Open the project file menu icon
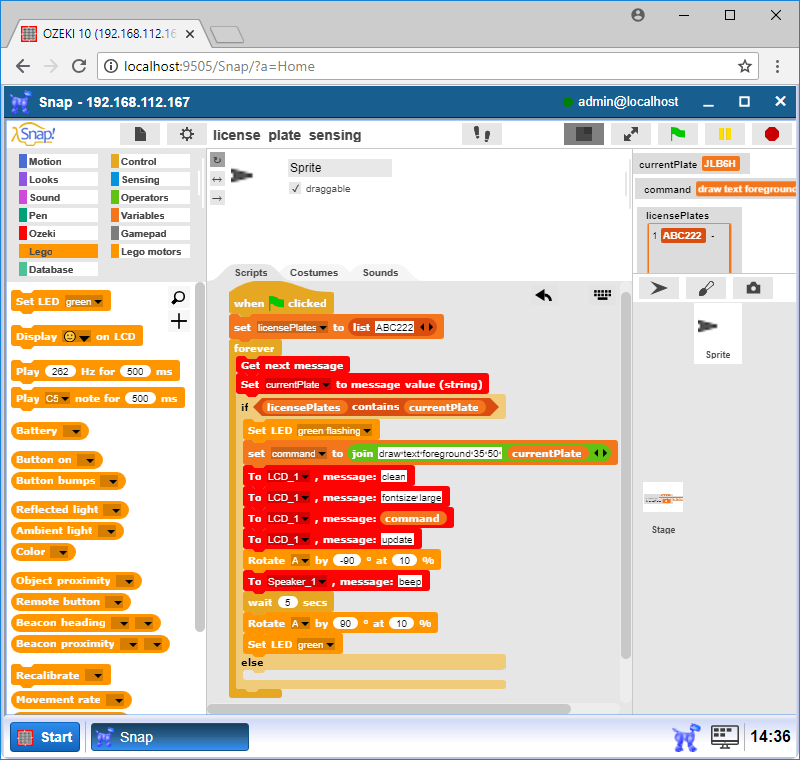This screenshot has width=800, height=760. 140,134
